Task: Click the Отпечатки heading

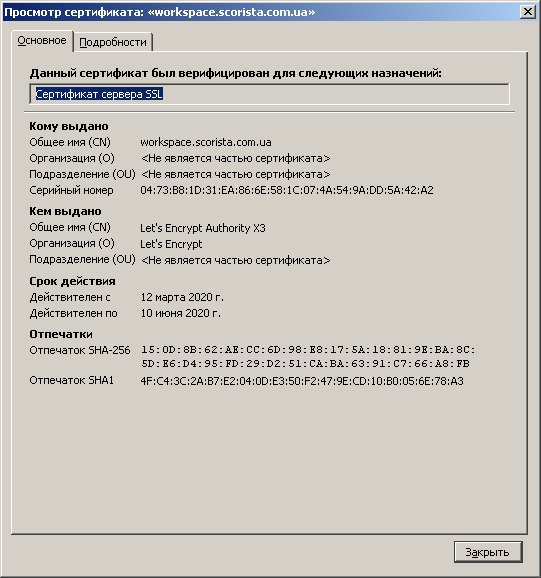Action: tap(61, 334)
